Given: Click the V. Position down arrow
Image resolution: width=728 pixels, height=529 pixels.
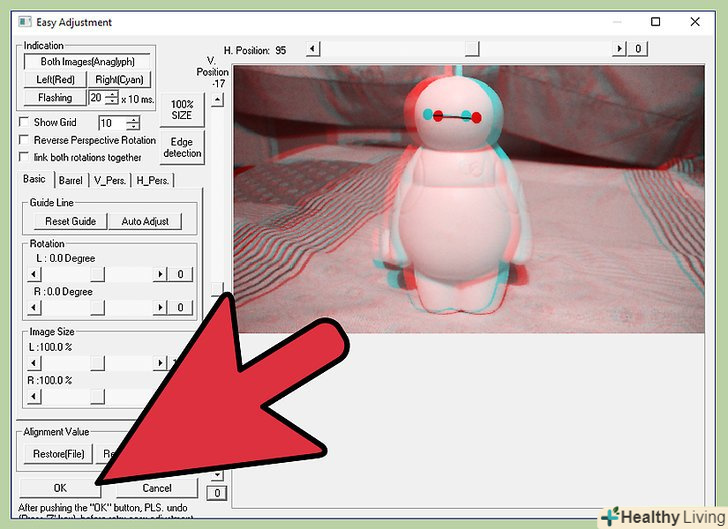Looking at the screenshot, I should click(217, 474).
